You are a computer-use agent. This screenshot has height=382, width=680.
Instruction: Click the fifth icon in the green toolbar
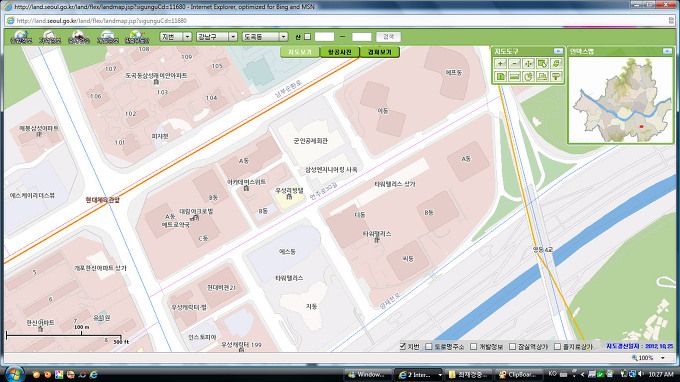pyautogui.click(x=137, y=37)
